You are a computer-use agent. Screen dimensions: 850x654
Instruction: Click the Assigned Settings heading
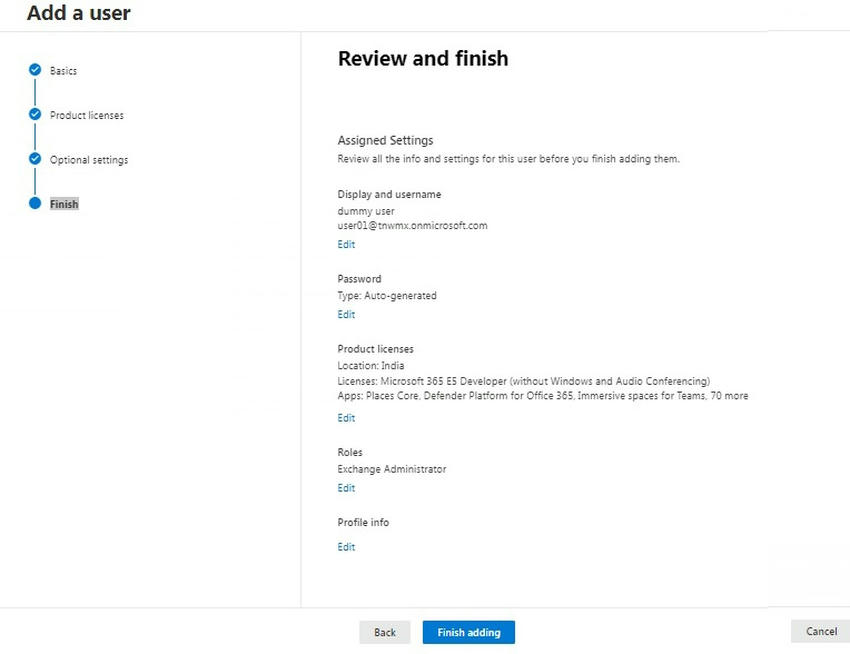click(385, 140)
